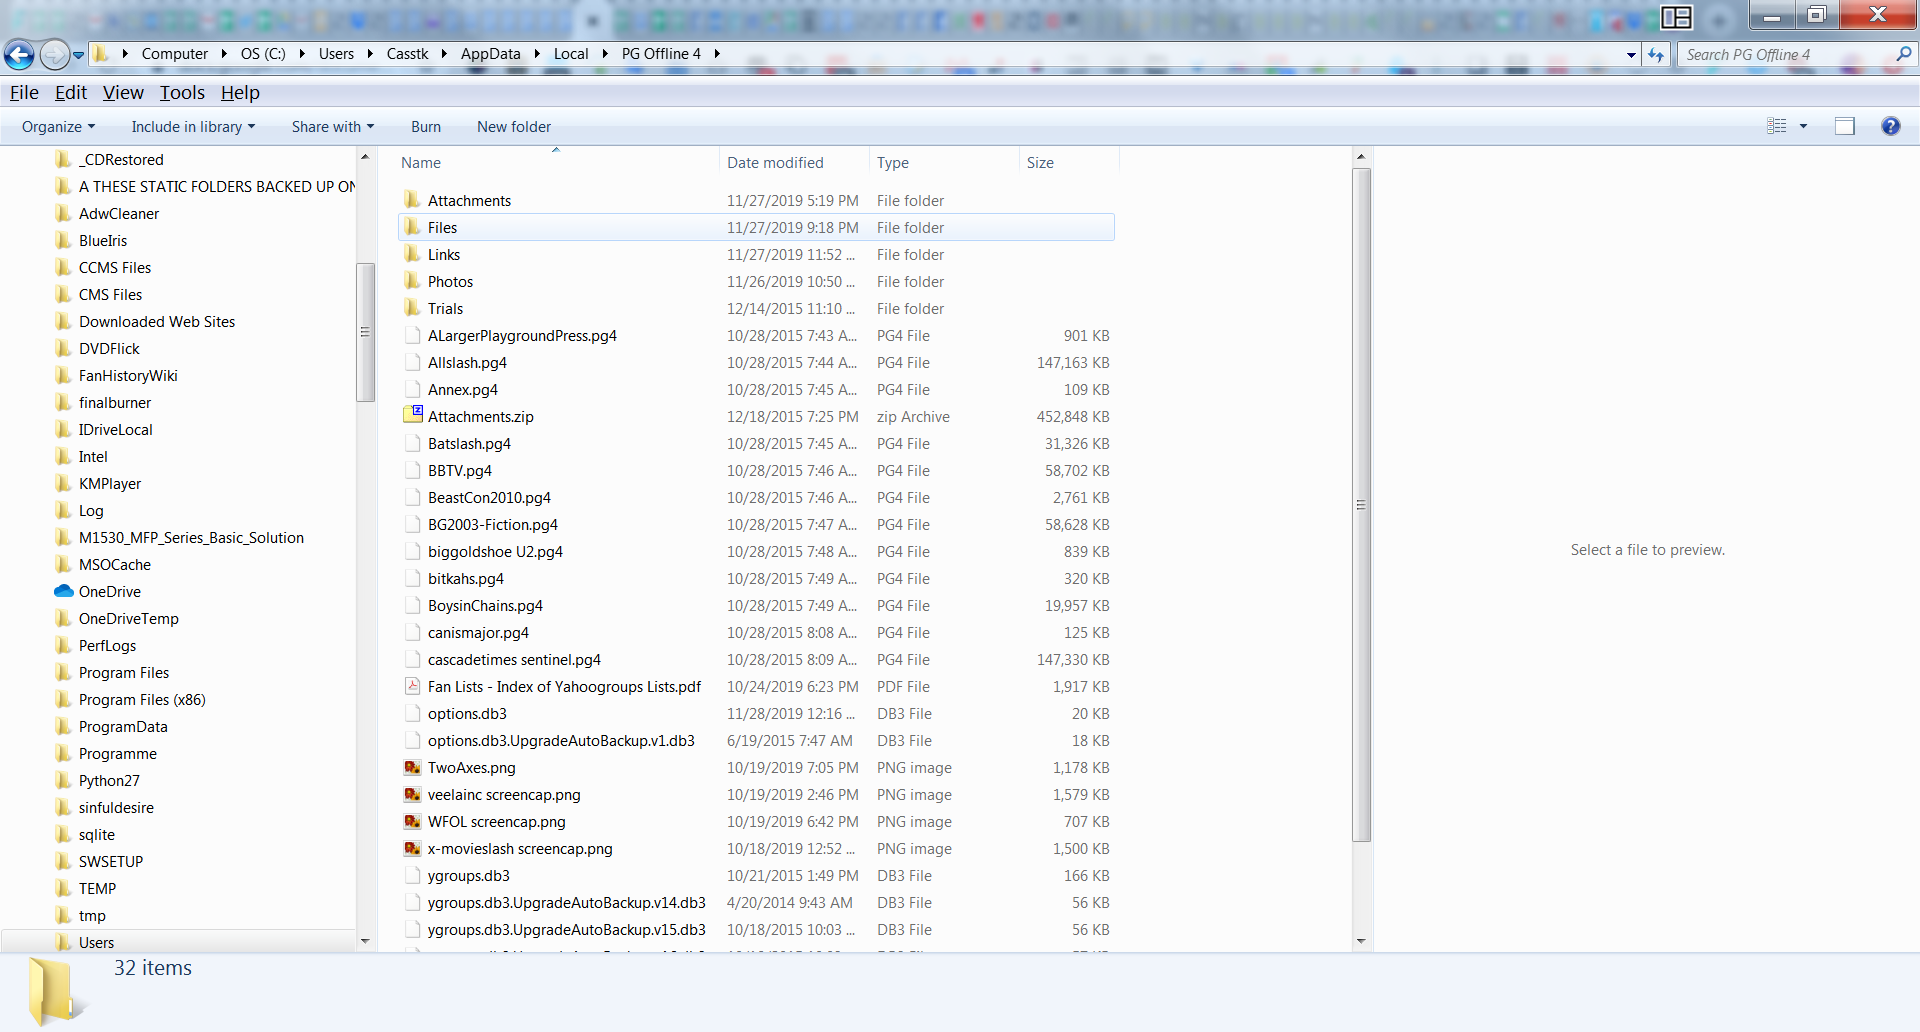Viewport: 1920px width, 1032px height.
Task: Open the View menu
Action: [123, 93]
